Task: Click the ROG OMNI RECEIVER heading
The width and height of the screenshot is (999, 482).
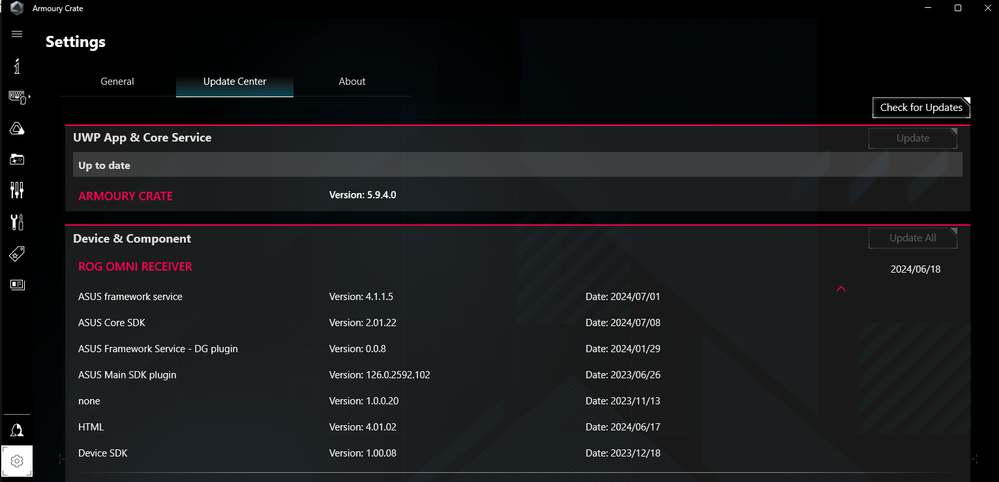Action: [135, 267]
